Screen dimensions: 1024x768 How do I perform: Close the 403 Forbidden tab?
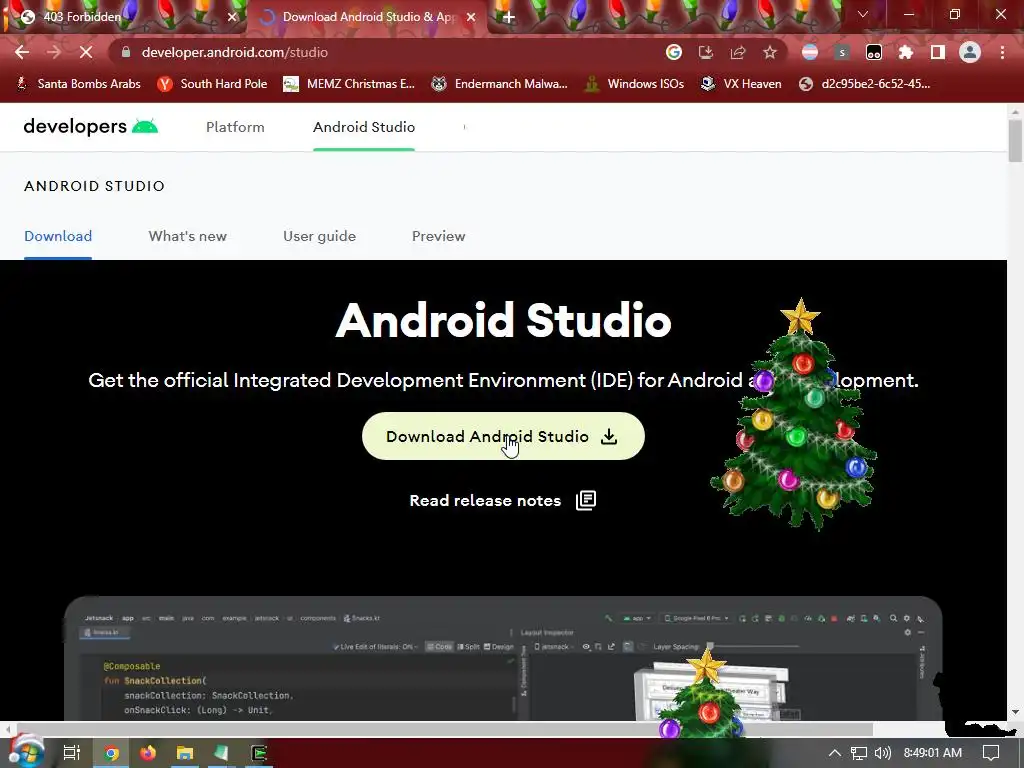tap(232, 17)
